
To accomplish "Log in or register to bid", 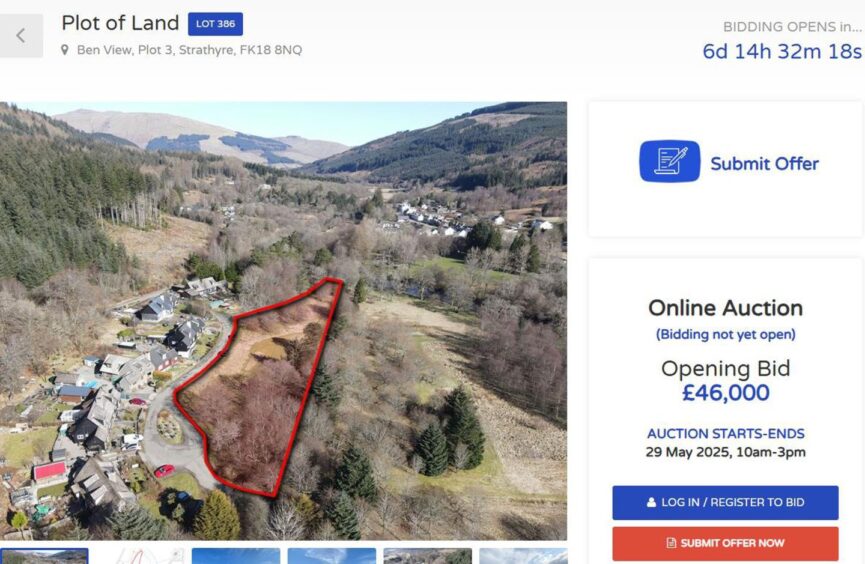I will 725,503.
